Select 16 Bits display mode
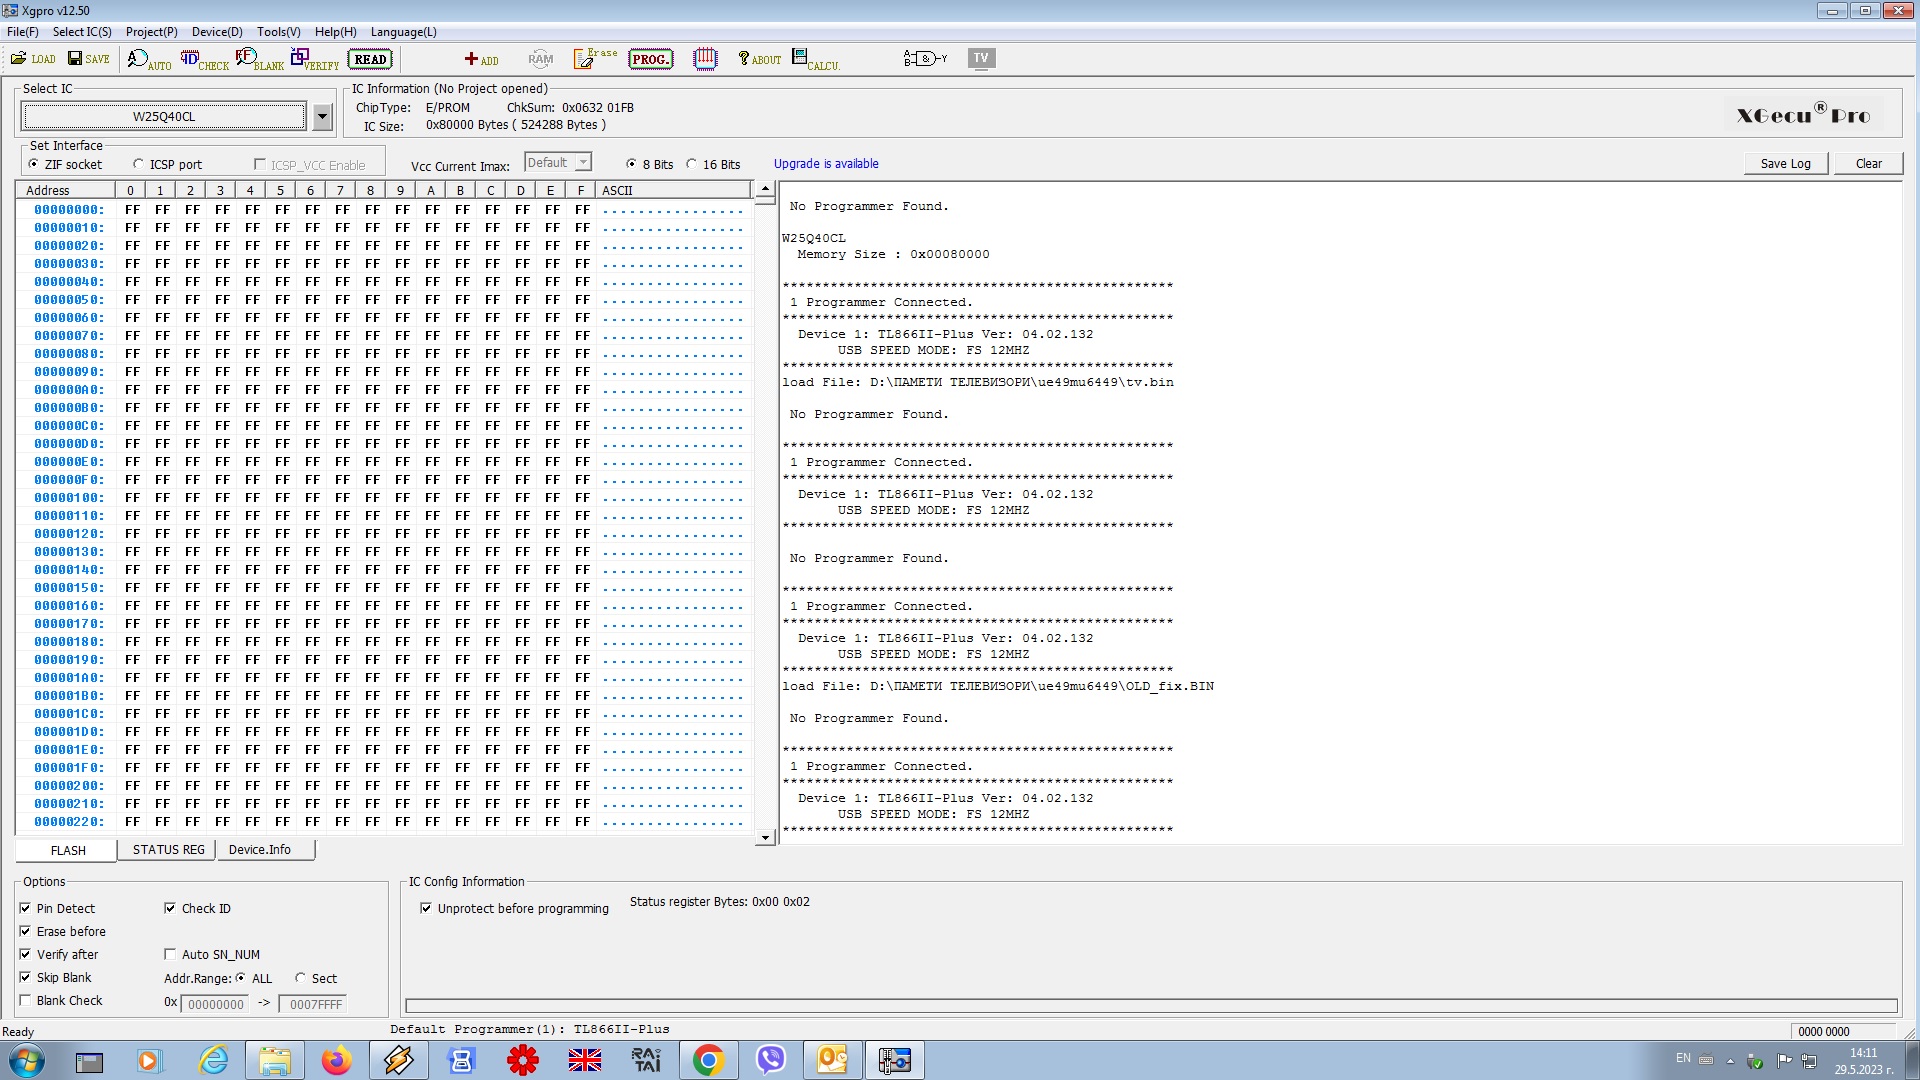This screenshot has width=1920, height=1080. 692,164
